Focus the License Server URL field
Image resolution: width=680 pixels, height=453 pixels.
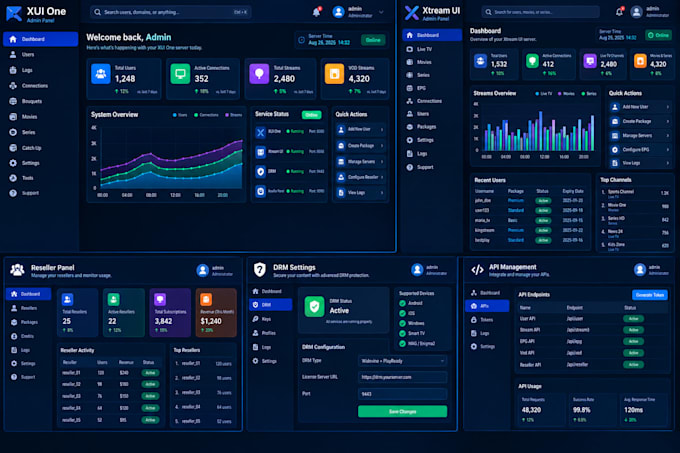coord(402,377)
